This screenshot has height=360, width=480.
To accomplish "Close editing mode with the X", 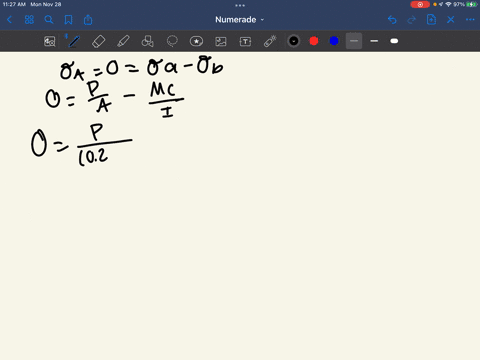I will (451, 20).
